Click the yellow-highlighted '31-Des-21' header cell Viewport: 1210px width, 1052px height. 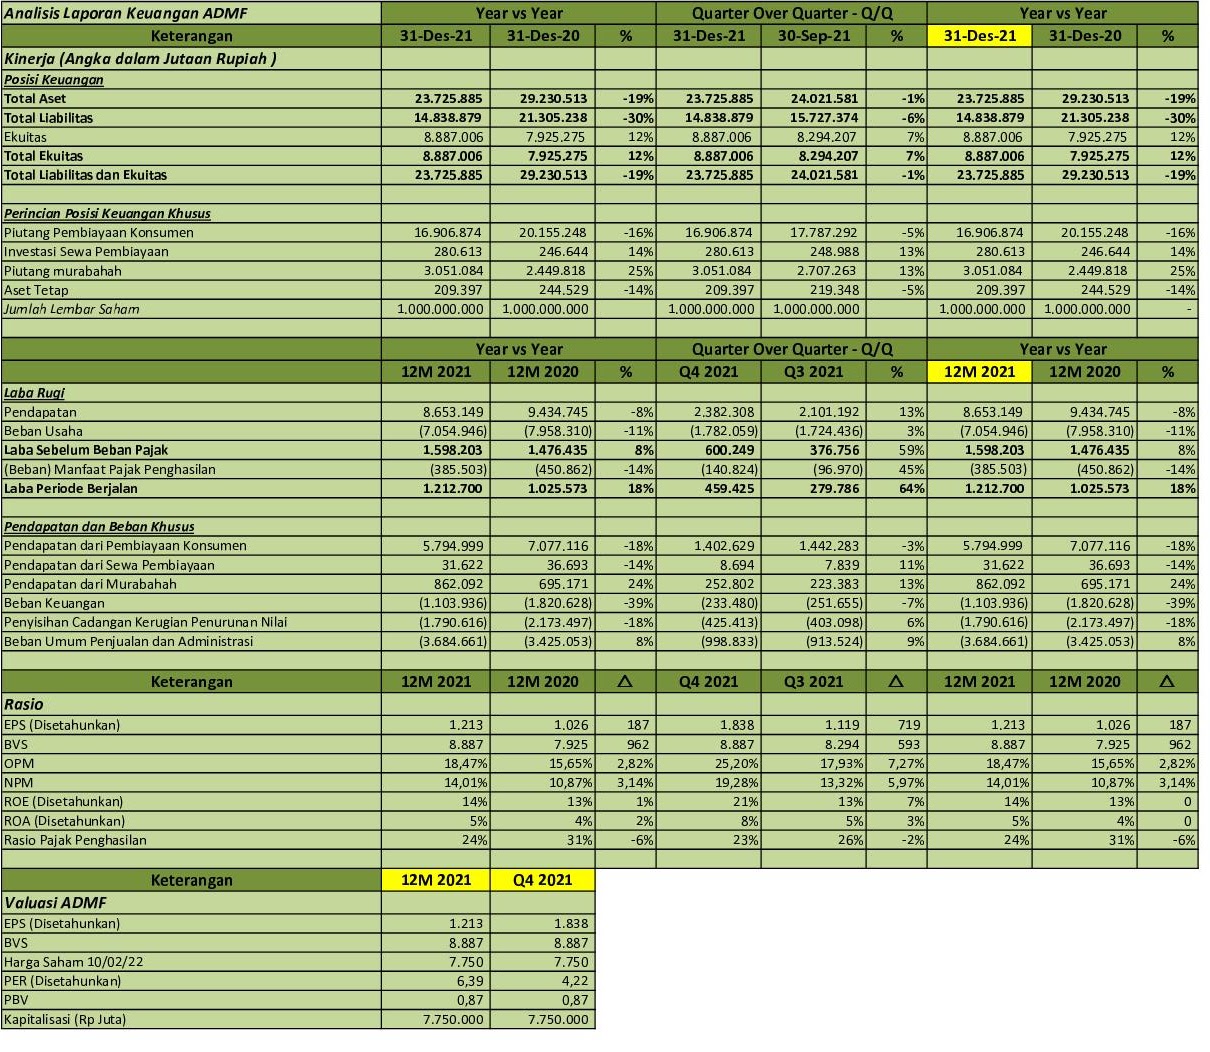[980, 36]
